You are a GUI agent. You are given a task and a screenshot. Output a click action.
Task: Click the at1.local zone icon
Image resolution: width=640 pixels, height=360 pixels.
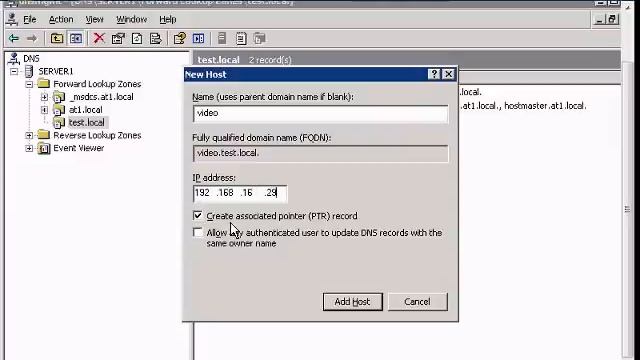click(59, 110)
